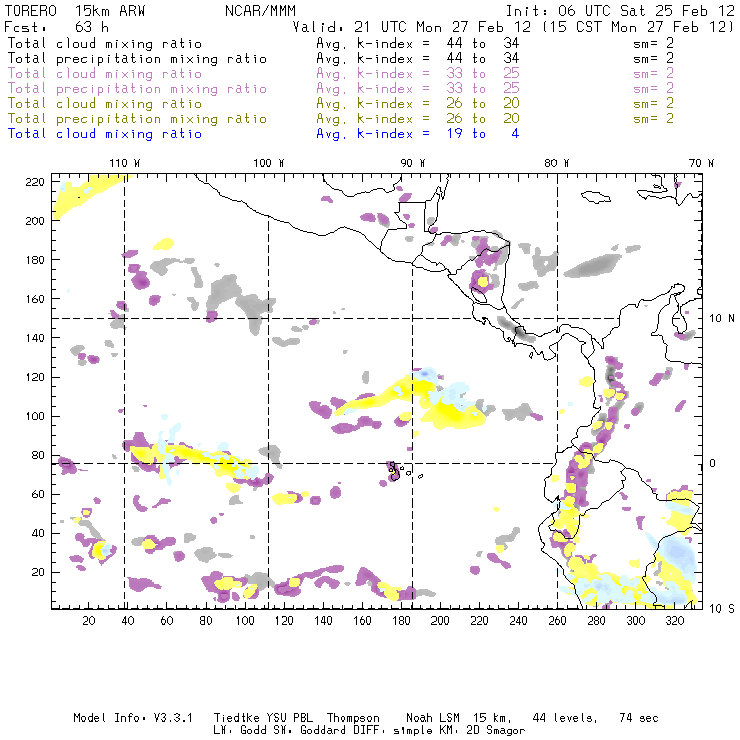Click the 'Model Info: V3.3.1' footer text
740x740 pixels.
pyautogui.click(x=133, y=718)
